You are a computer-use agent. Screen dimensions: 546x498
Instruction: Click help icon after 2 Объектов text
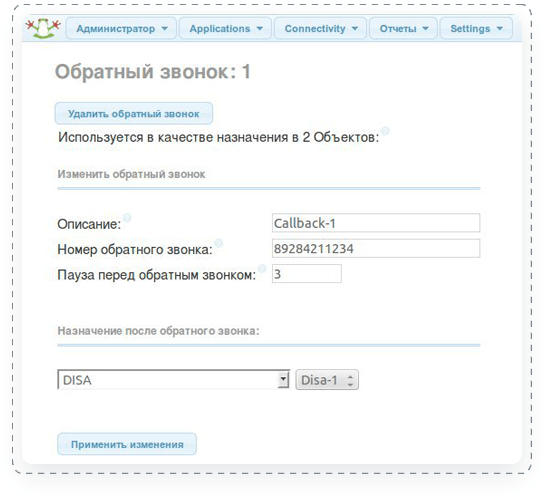[x=385, y=131]
